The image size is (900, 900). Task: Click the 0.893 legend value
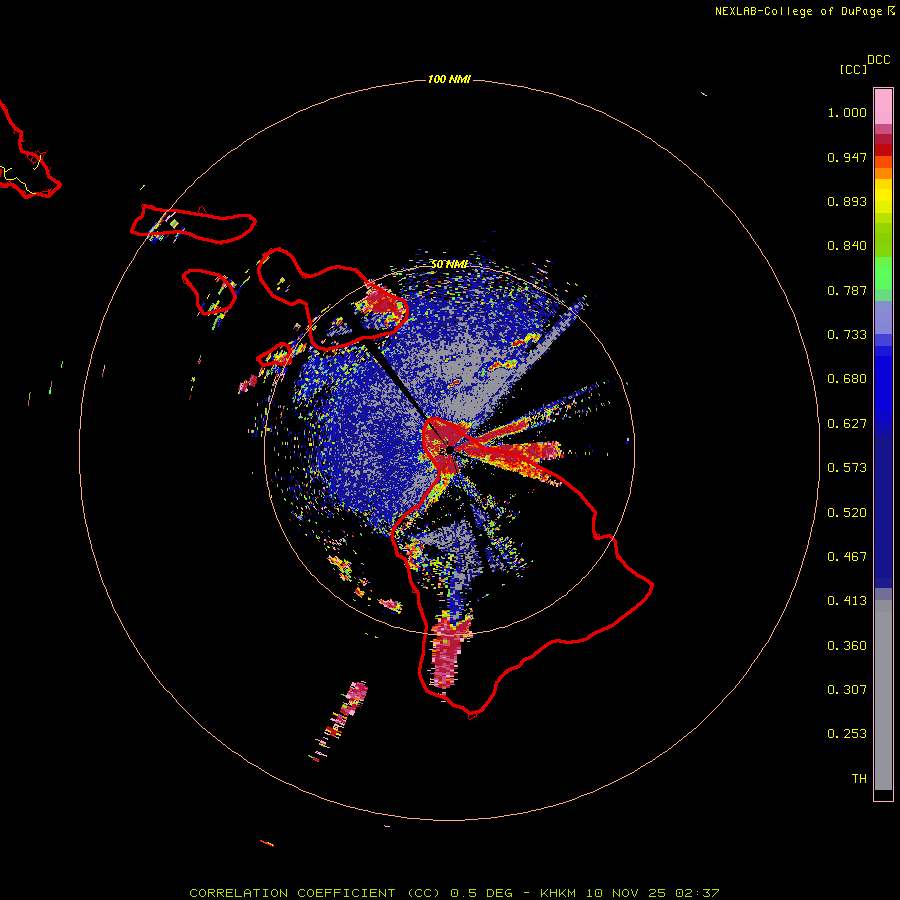coord(847,201)
